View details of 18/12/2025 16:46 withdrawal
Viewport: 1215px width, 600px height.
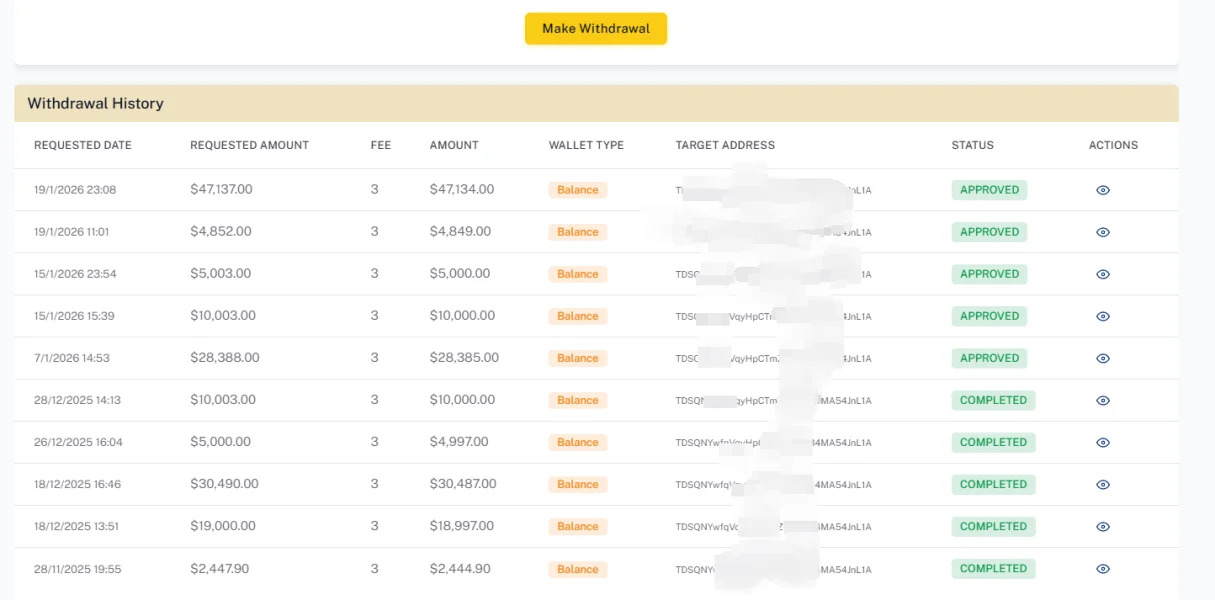point(1103,484)
